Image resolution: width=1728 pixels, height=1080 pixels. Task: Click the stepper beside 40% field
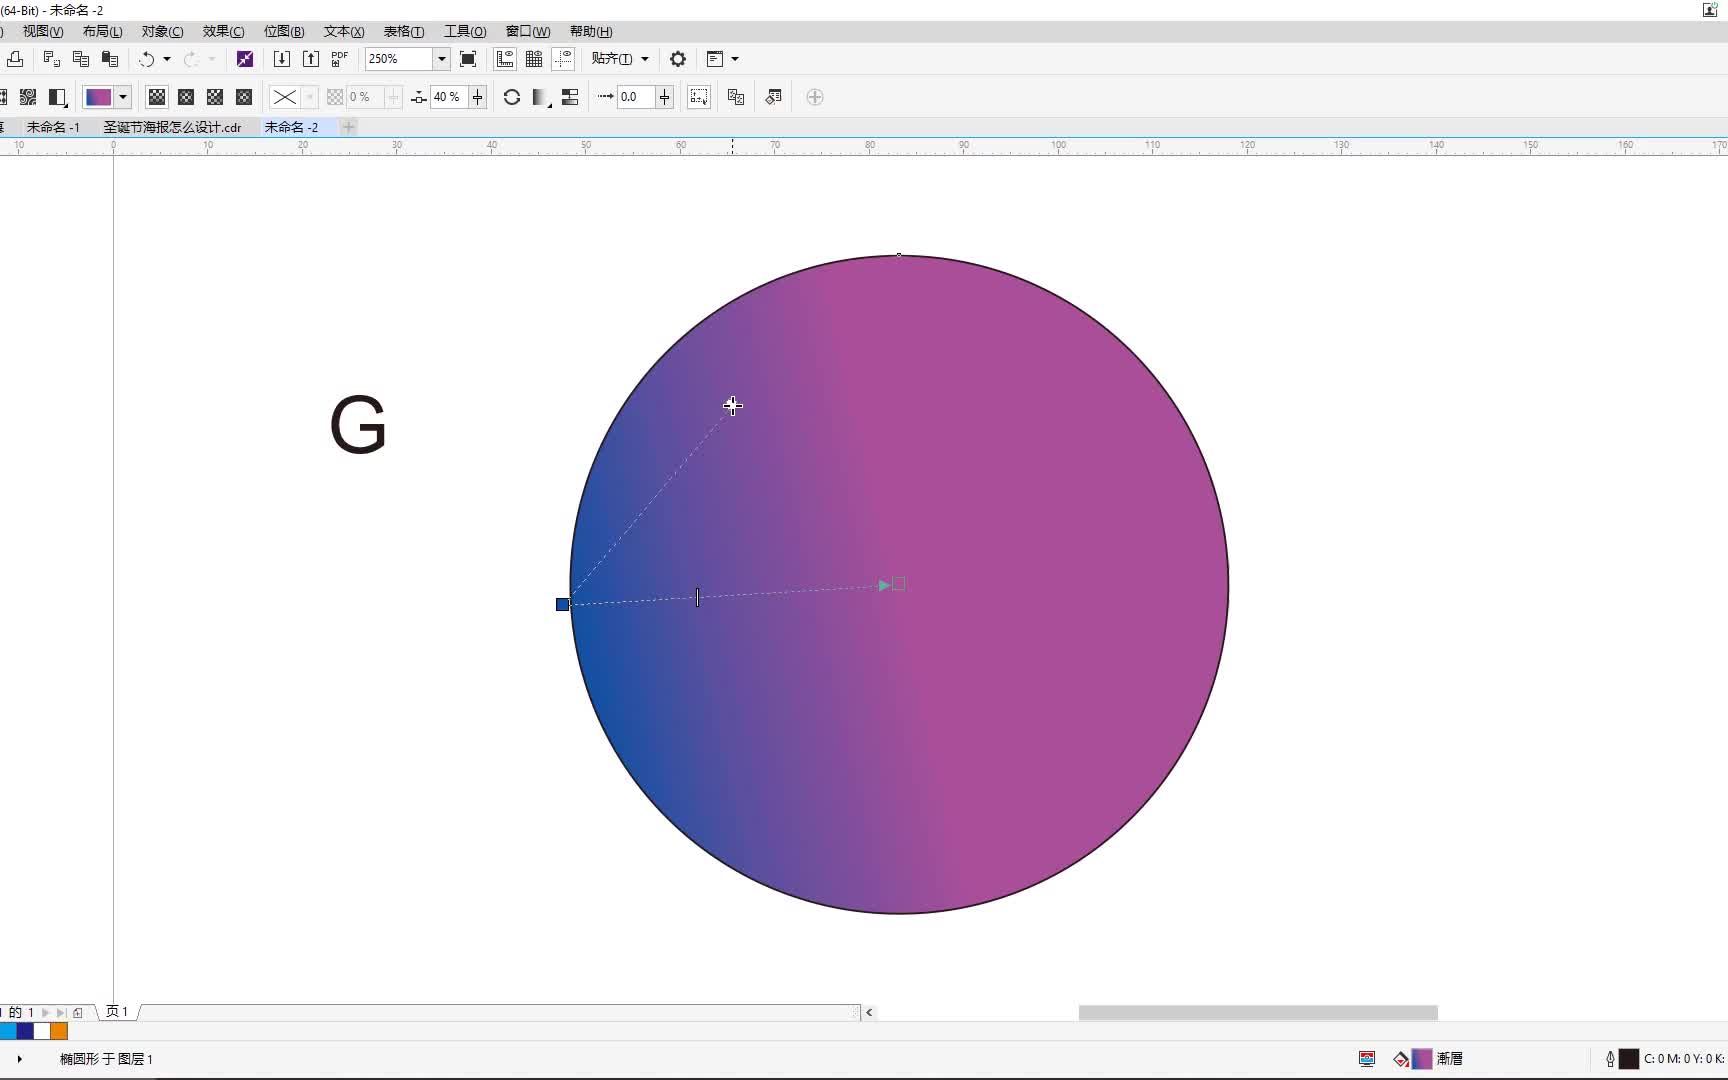click(478, 97)
